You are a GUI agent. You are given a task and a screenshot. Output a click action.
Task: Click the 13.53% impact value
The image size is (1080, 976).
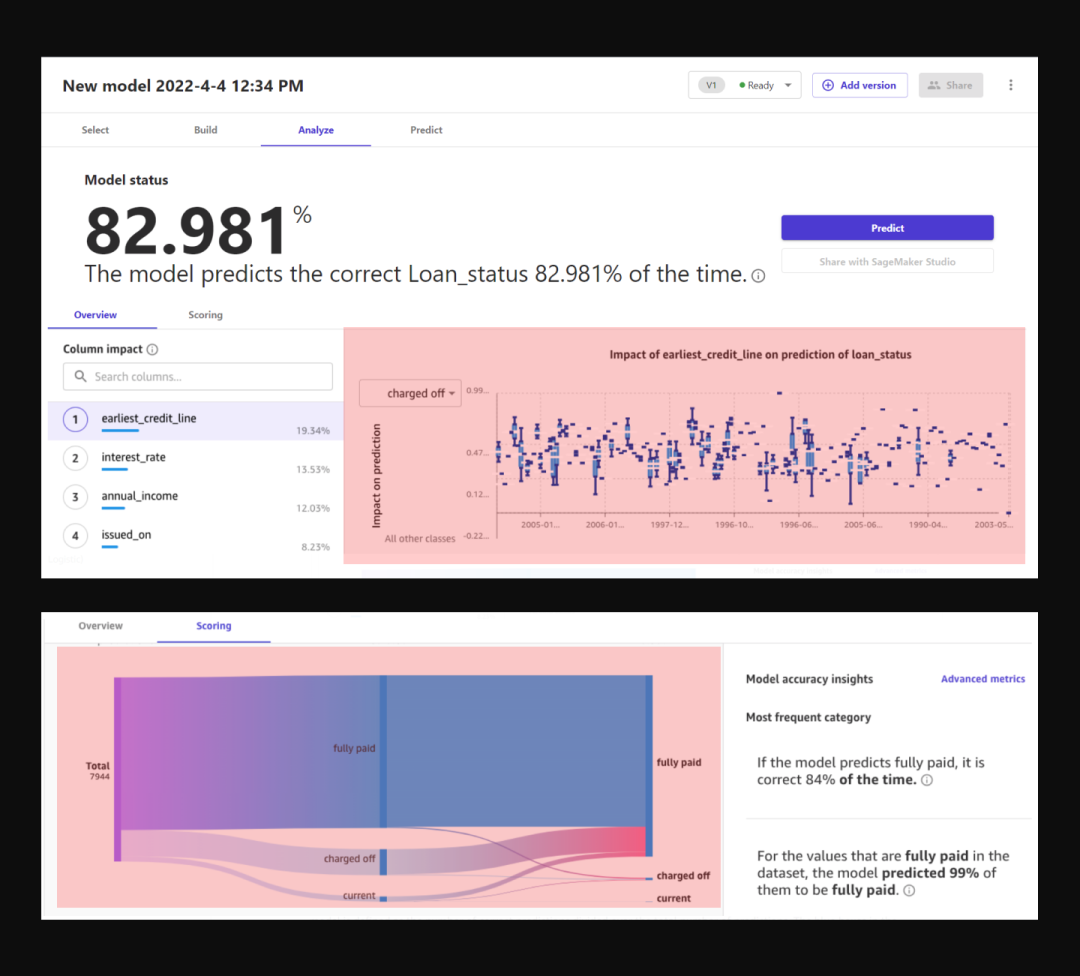point(313,469)
